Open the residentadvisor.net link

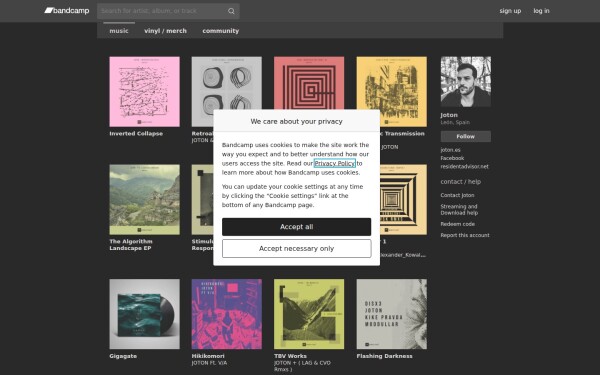[x=464, y=166]
